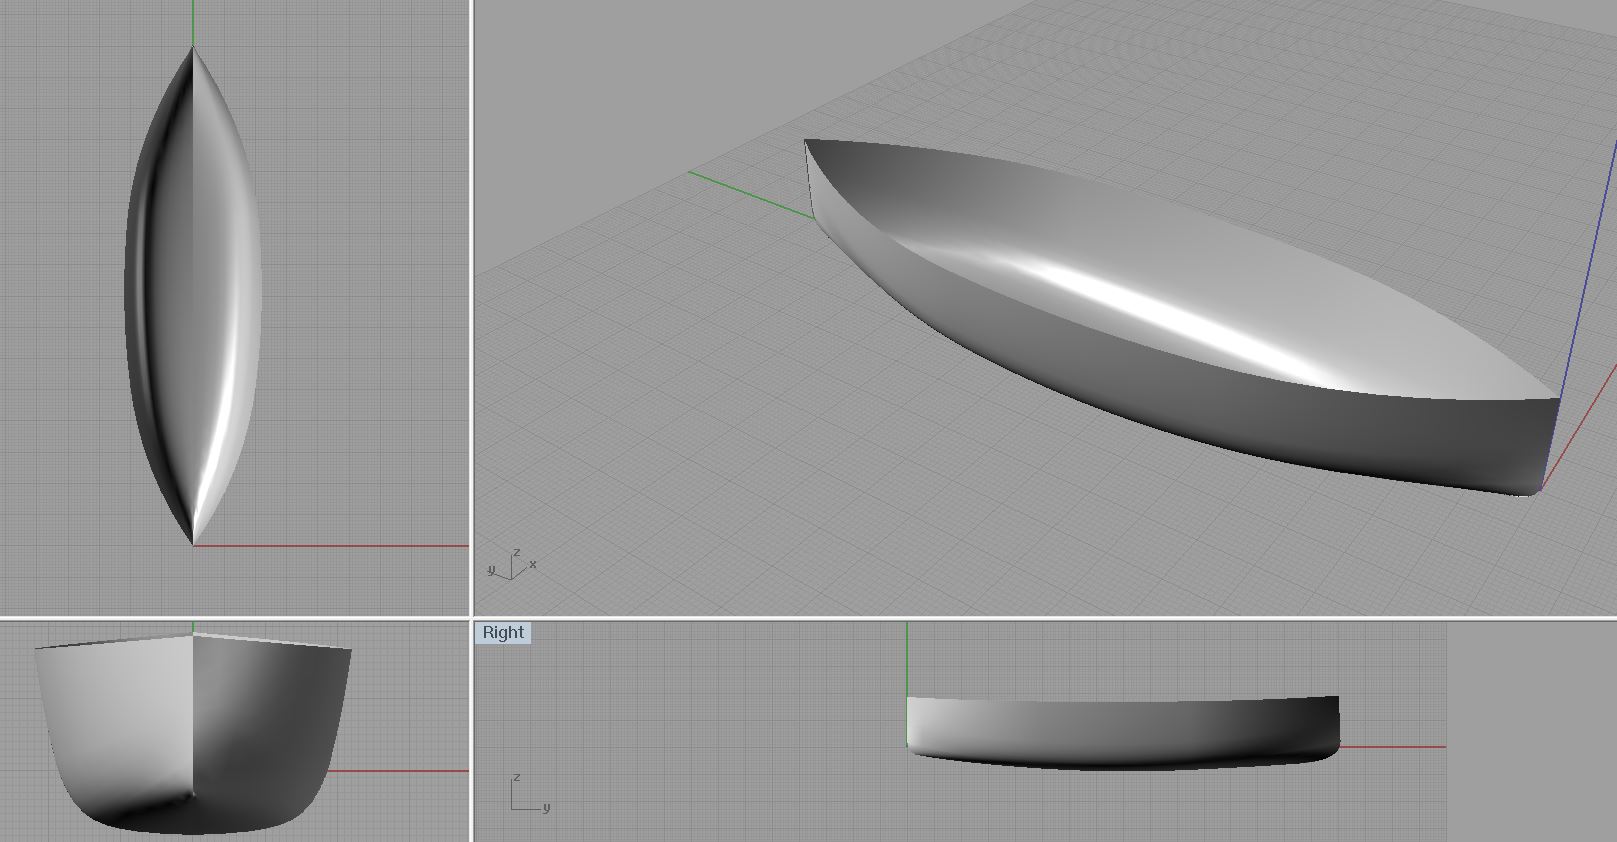Viewport: 1617px width, 842px height.
Task: Click the green vertical axis in Right viewport
Action: click(x=907, y=658)
